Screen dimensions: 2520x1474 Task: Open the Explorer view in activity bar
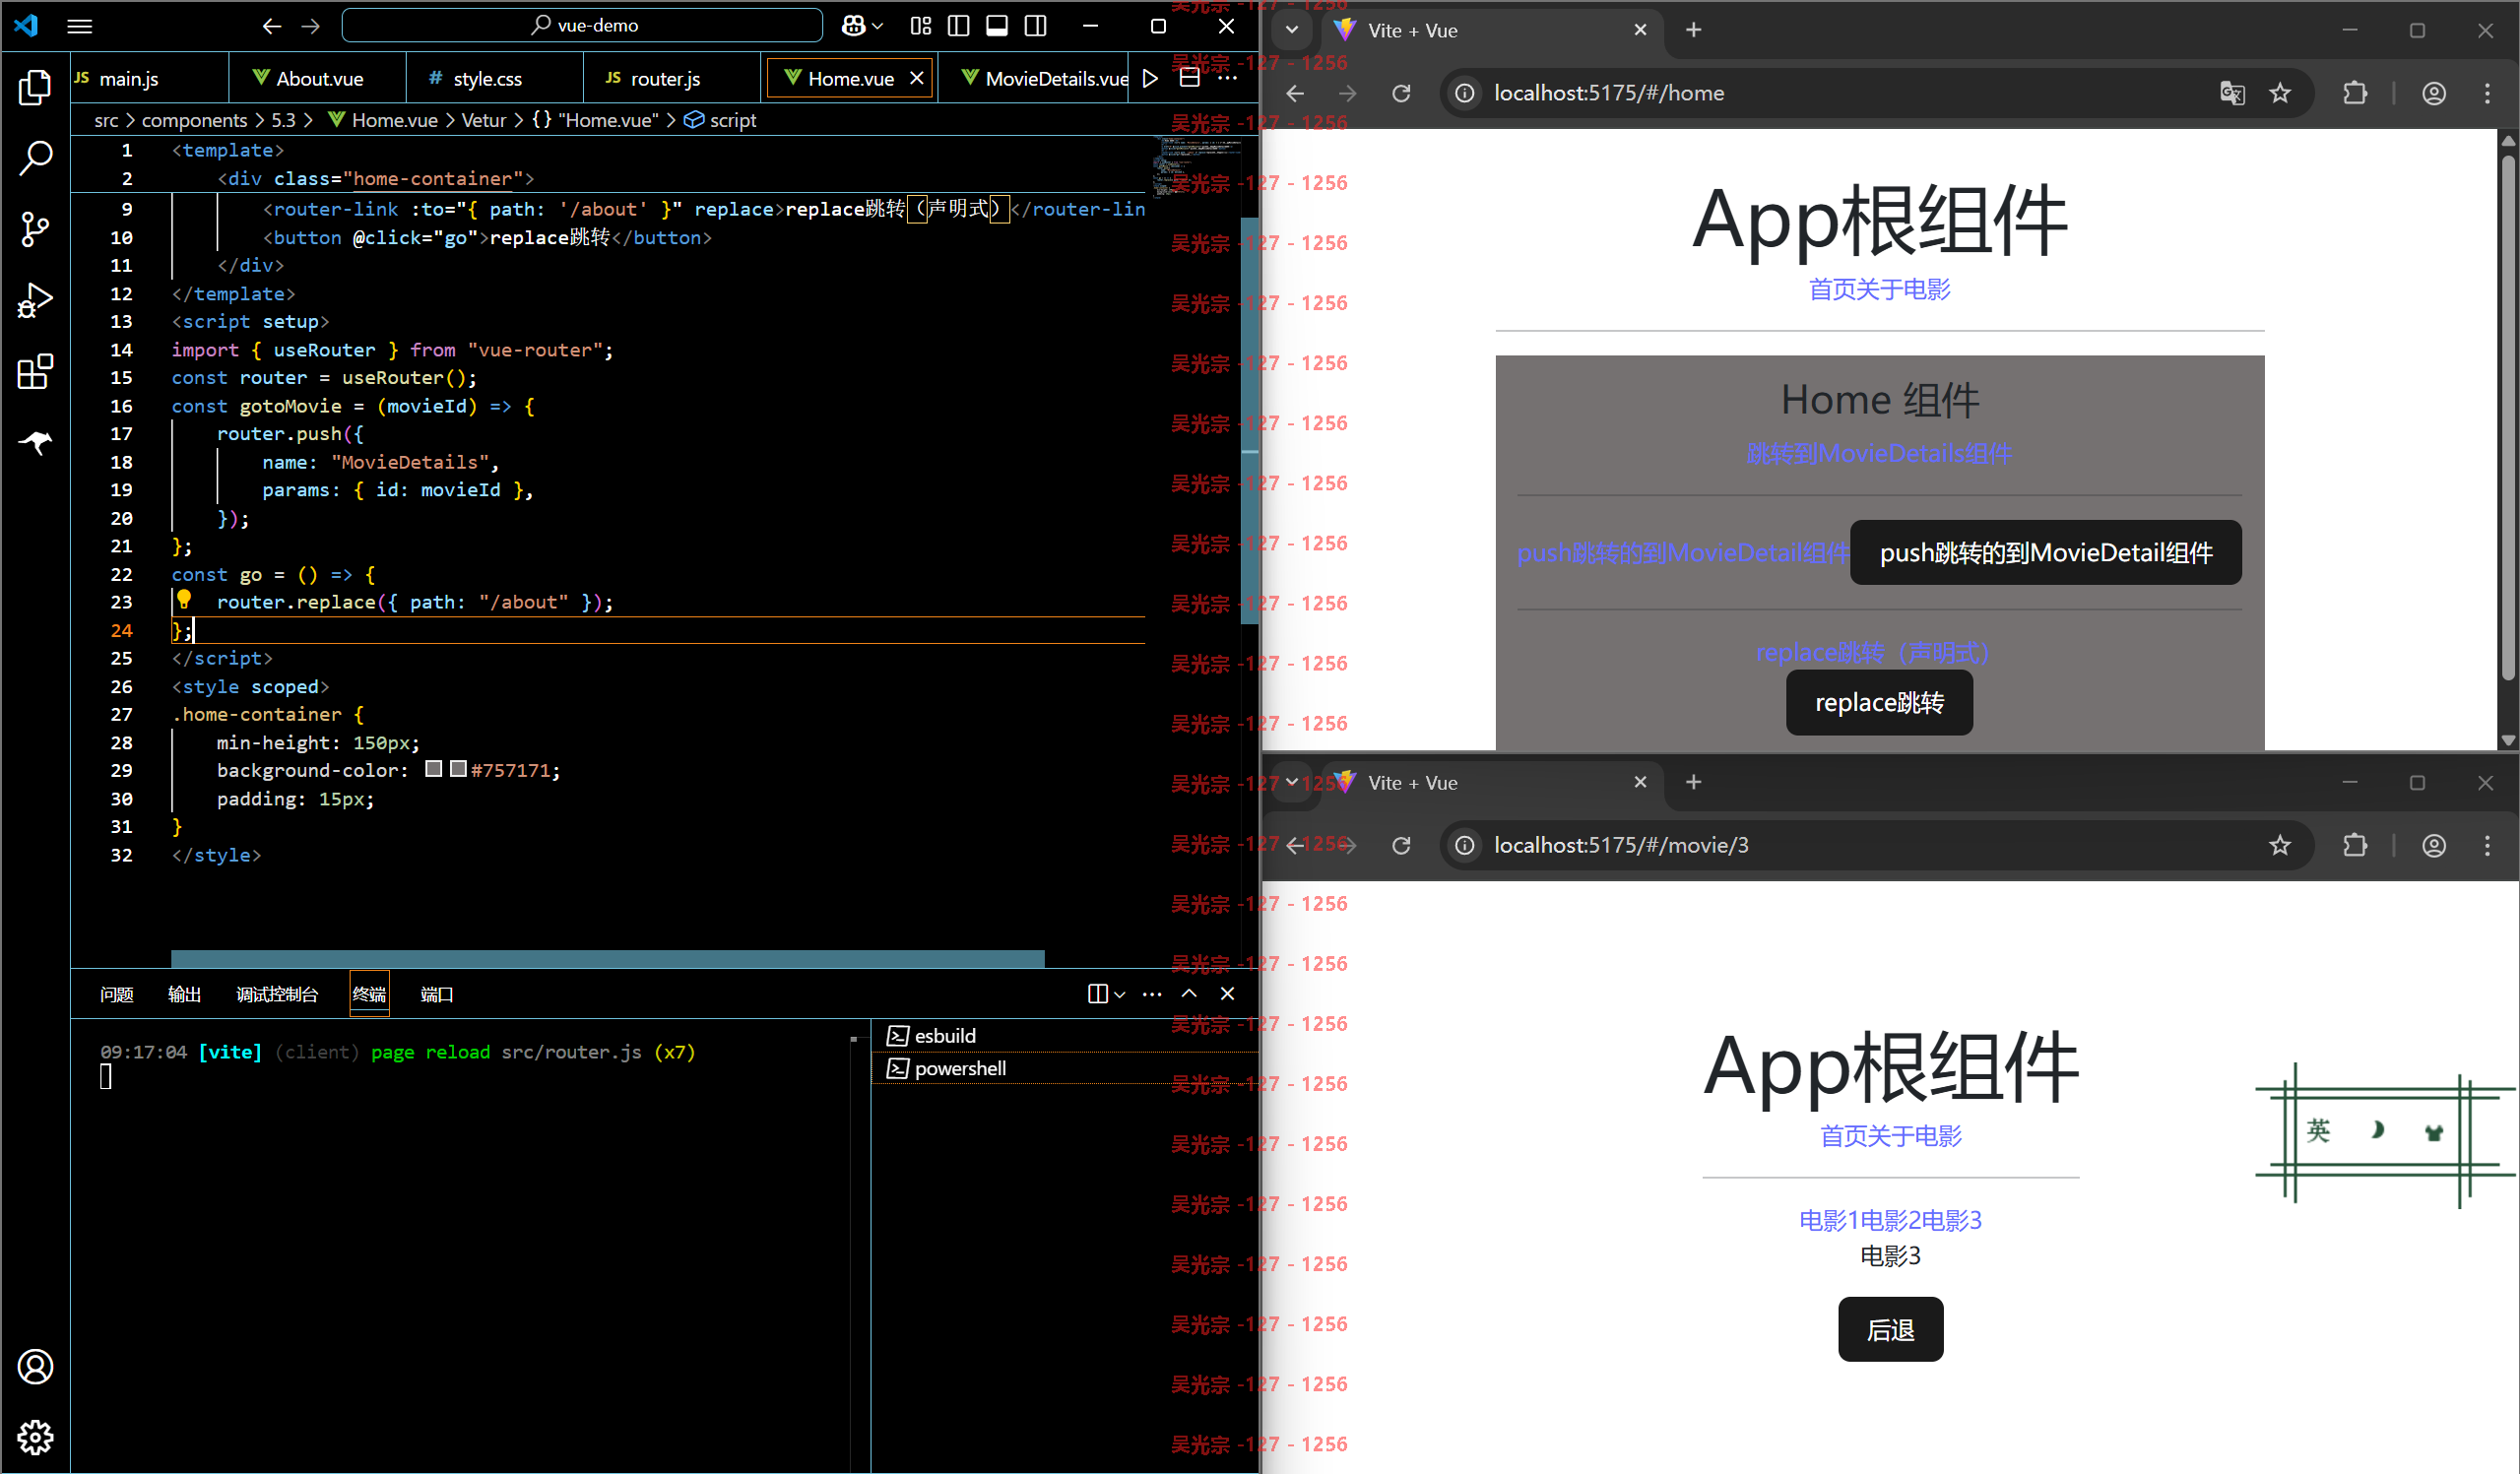tap(35, 88)
